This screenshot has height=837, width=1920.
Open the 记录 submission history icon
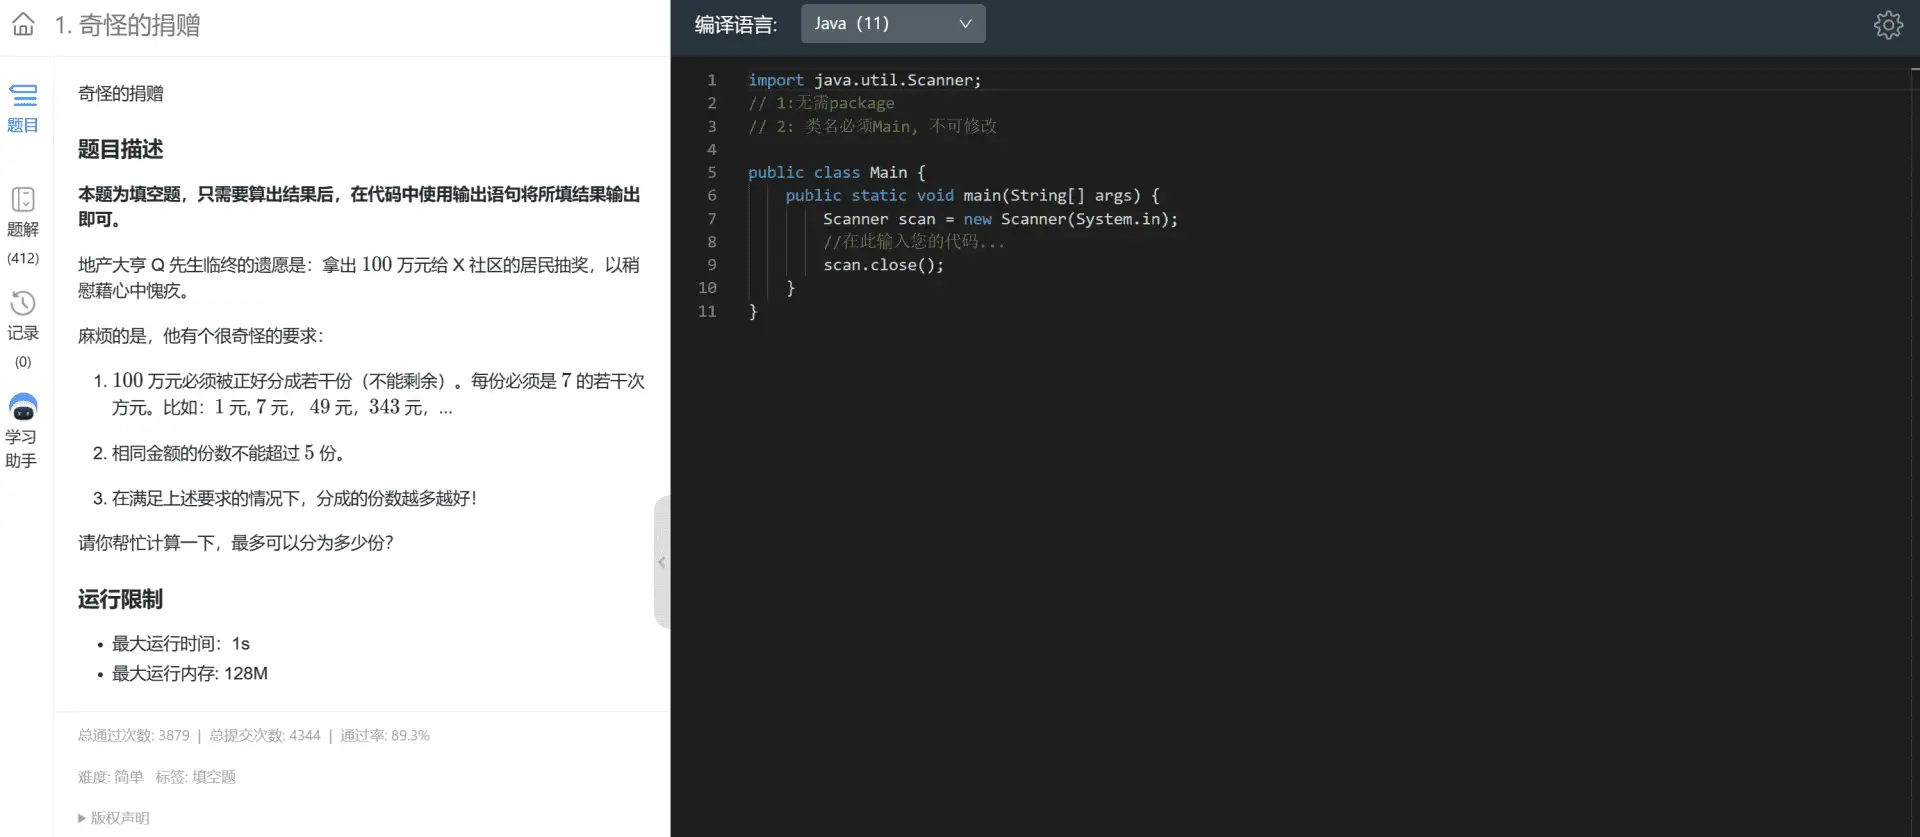click(x=23, y=303)
